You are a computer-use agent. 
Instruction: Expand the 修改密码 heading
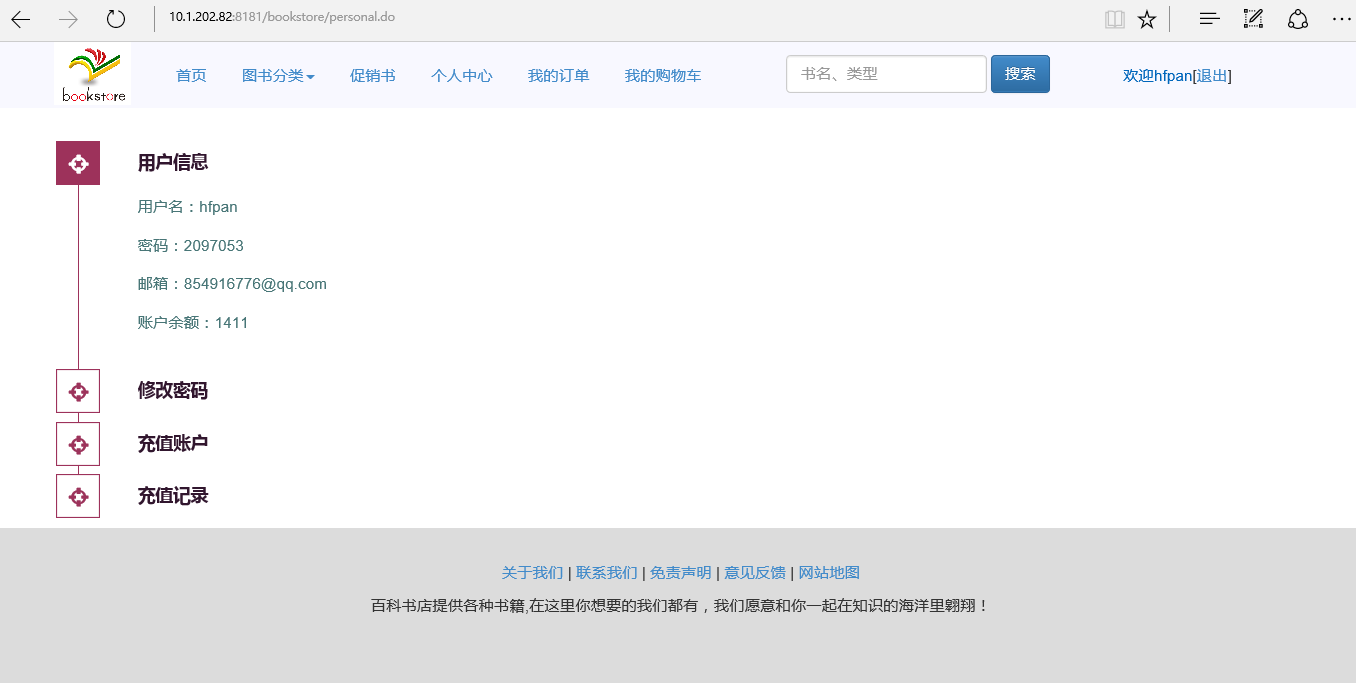click(x=173, y=391)
